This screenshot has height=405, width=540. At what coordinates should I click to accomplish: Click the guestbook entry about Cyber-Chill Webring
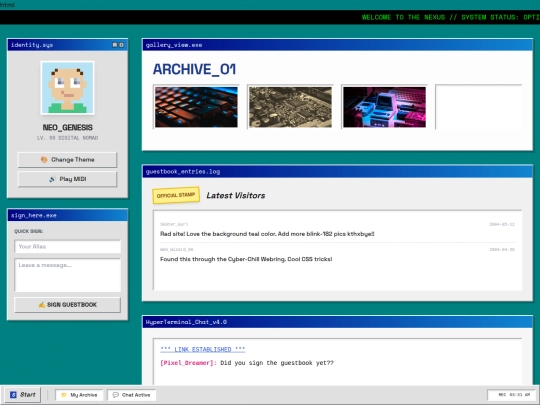pyautogui.click(x=246, y=259)
